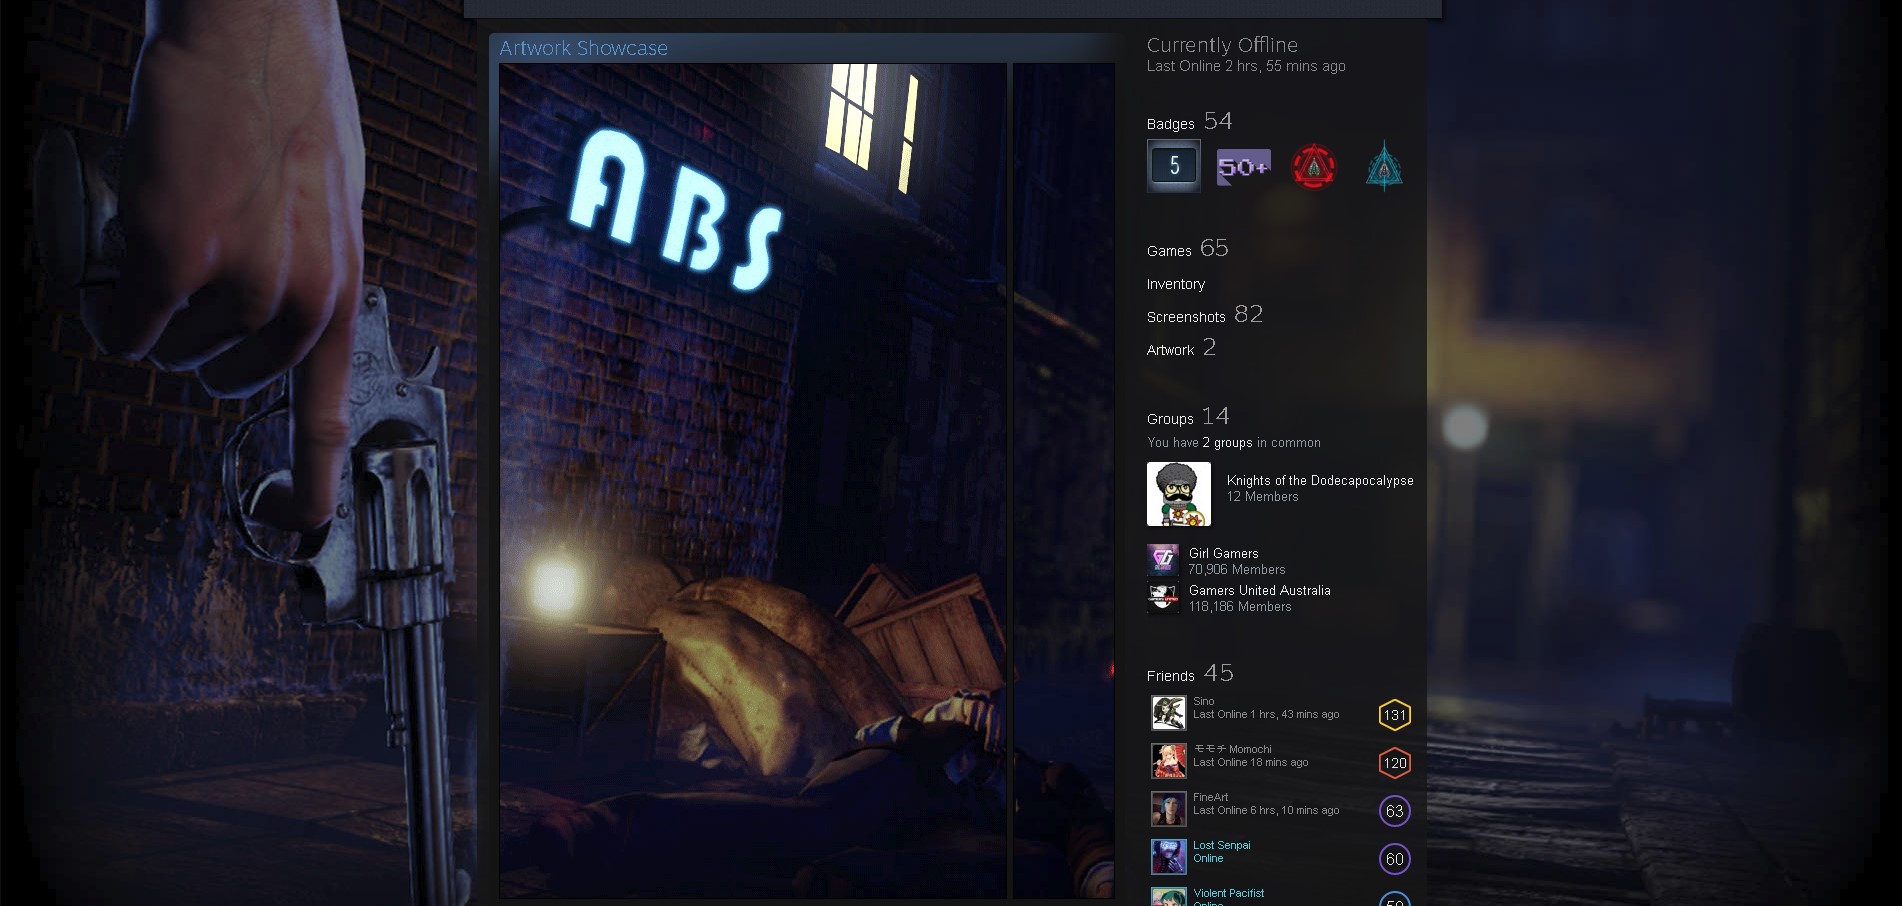The width and height of the screenshot is (1902, 906).
Task: Open the Artwork 2 link
Action: 1181,348
